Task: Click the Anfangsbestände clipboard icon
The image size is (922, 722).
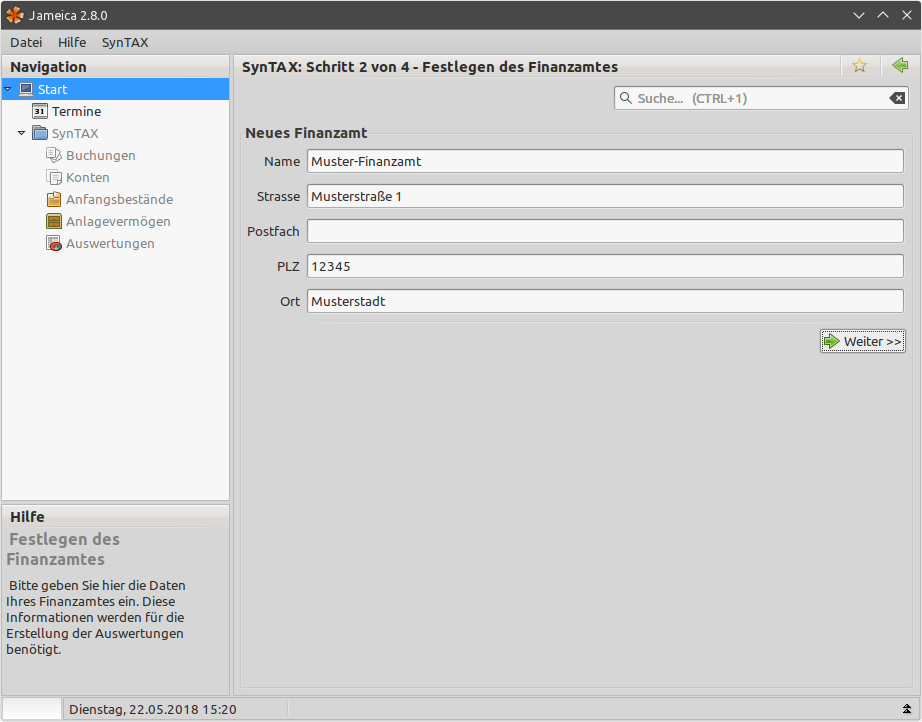Action: click(x=54, y=199)
